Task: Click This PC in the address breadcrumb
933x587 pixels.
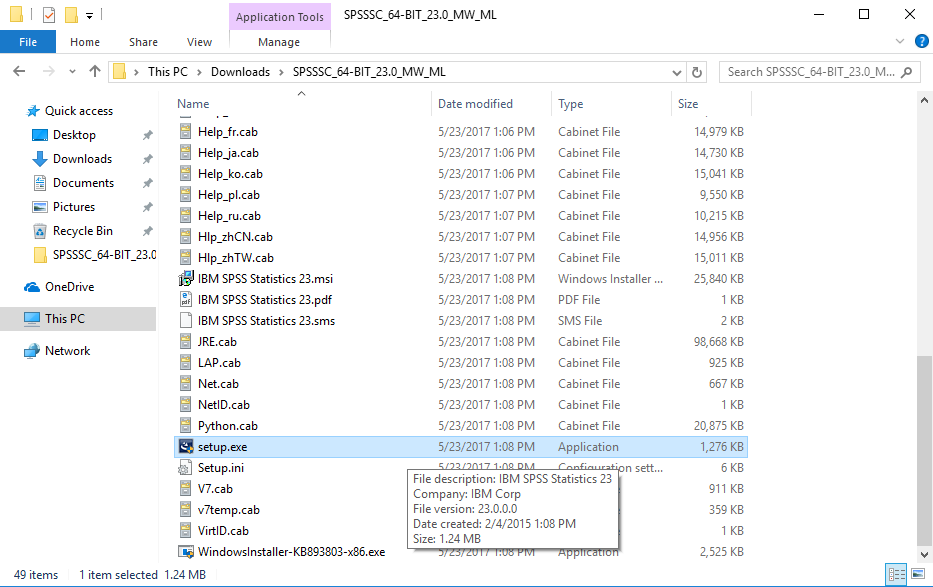Action: point(168,72)
